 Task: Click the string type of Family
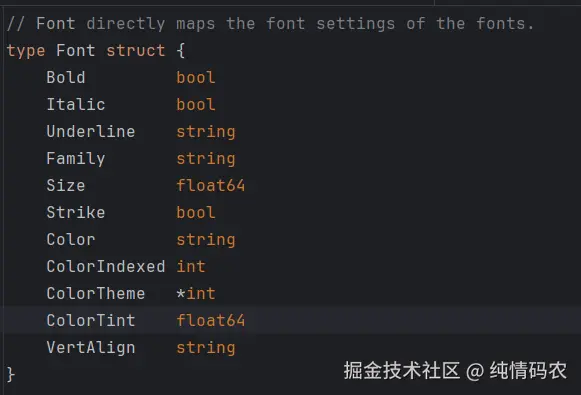[206, 159]
